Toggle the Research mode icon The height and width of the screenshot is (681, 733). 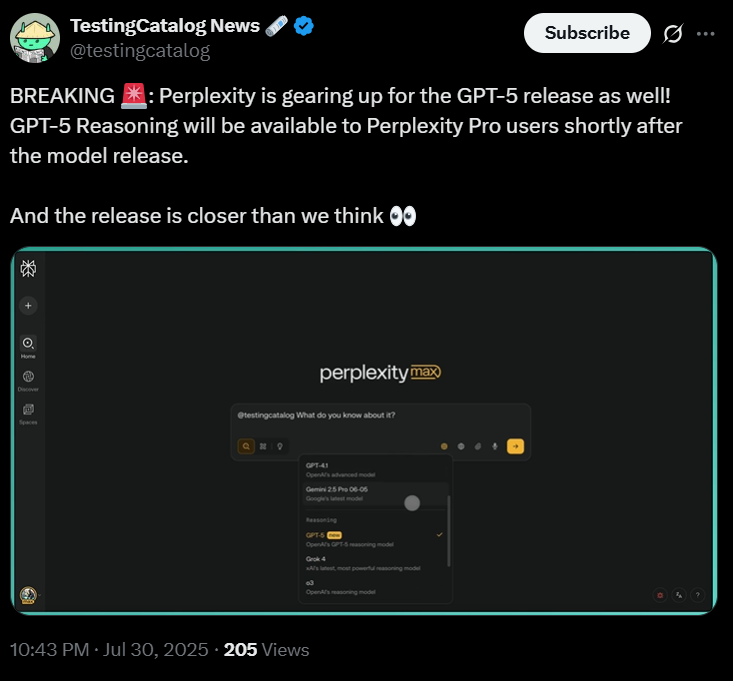coord(263,447)
